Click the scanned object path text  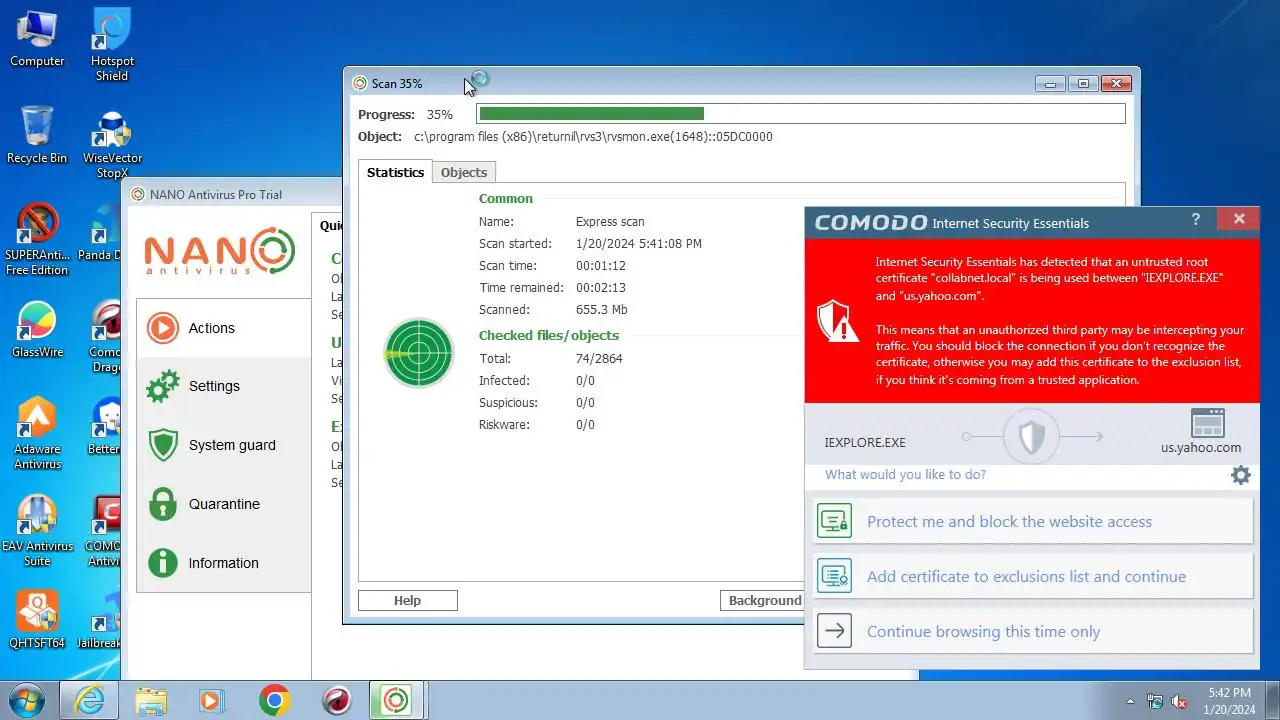(x=593, y=136)
